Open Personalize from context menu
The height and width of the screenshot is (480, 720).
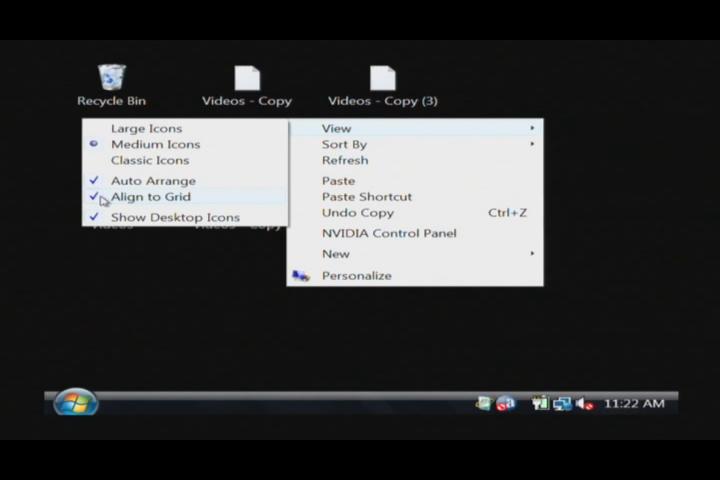(x=415, y=276)
